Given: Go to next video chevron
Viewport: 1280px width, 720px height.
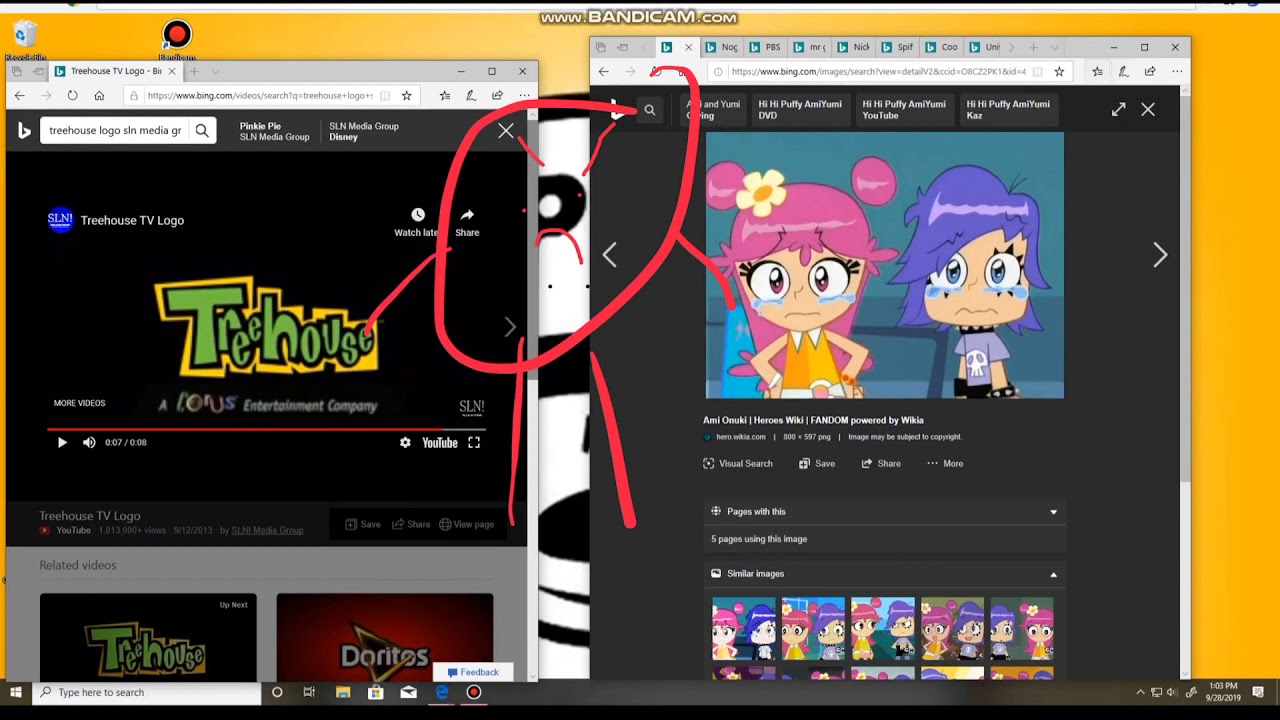Looking at the screenshot, I should tap(510, 327).
